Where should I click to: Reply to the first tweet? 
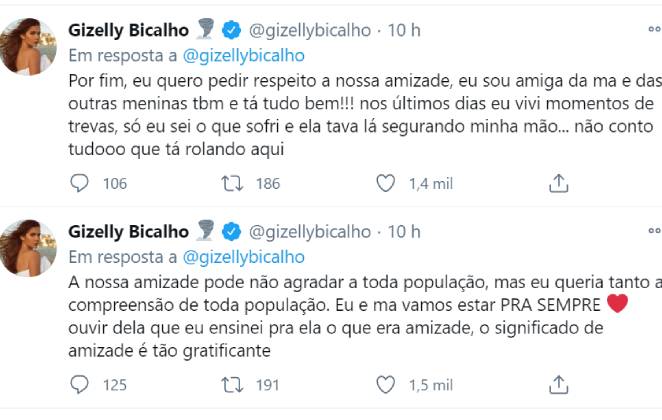coord(80,182)
